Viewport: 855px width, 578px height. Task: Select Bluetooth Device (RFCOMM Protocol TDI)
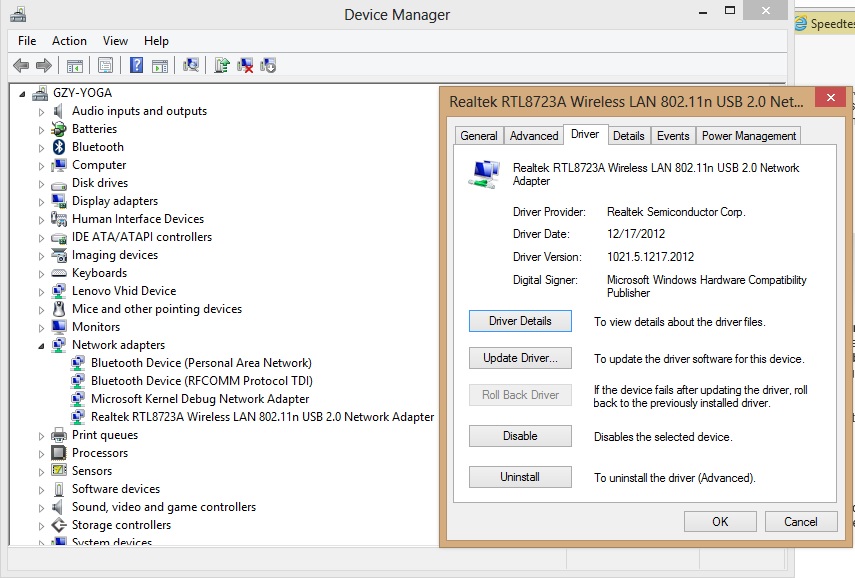pos(202,381)
